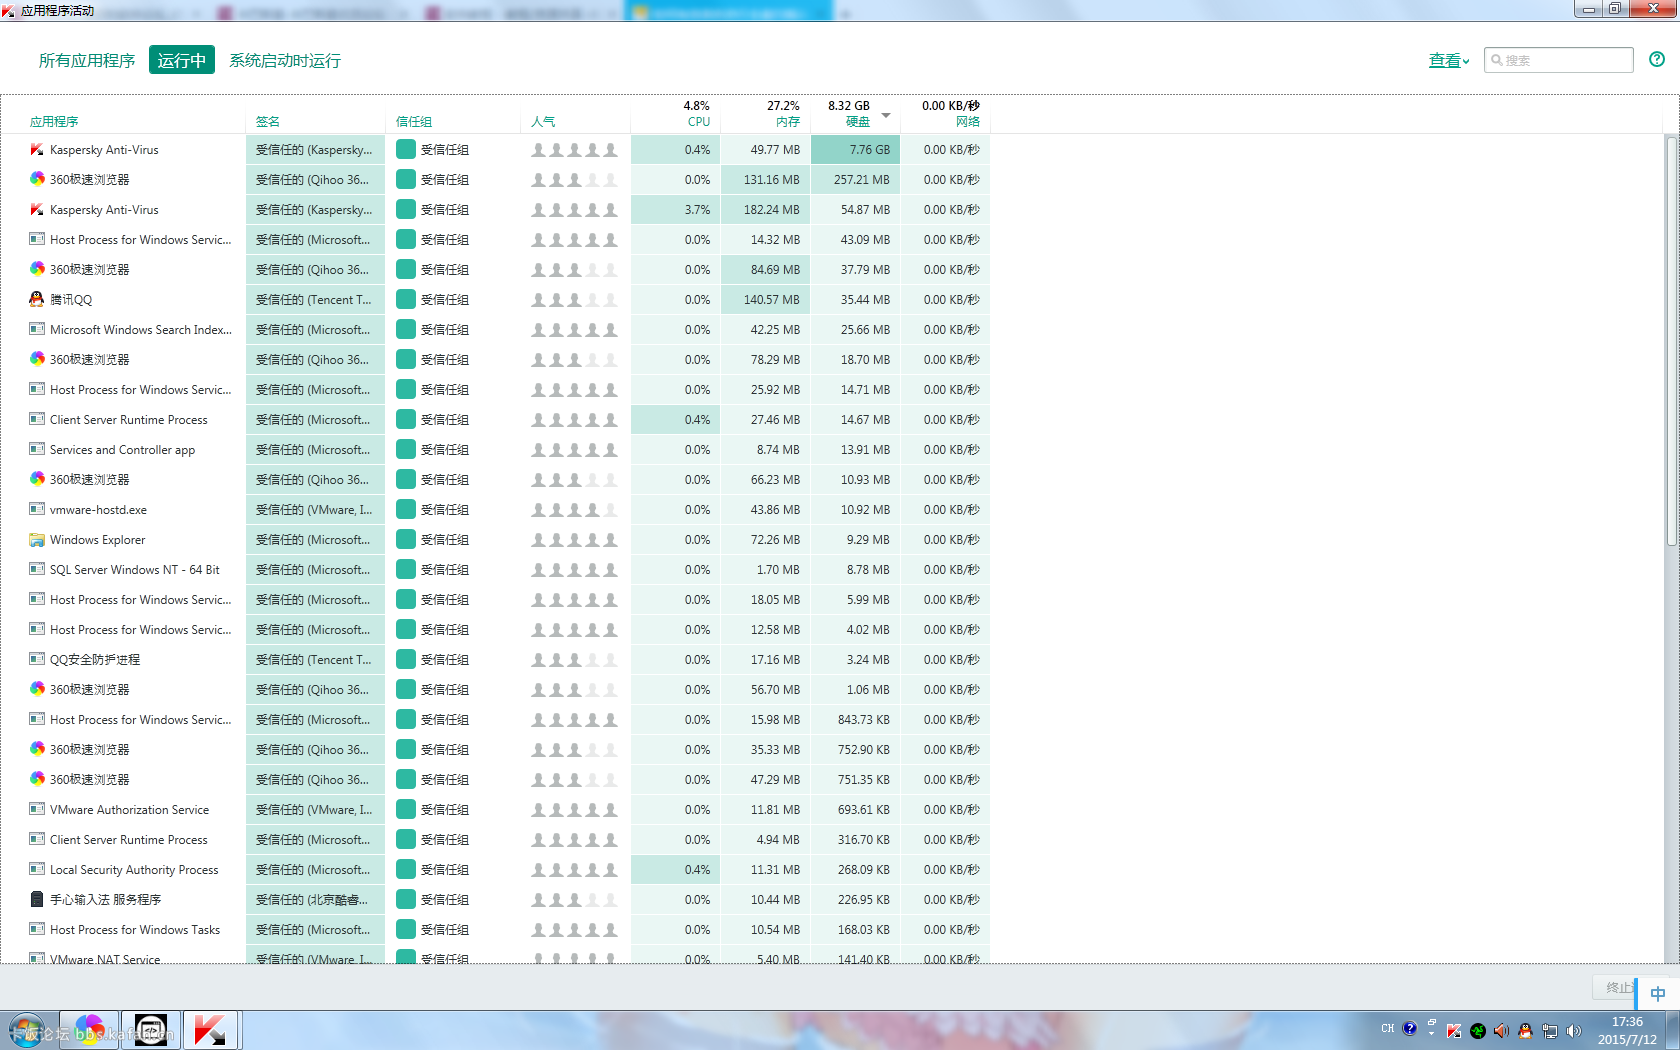Click the Kaspersky Anti-Virus icon with 0.4% CPU
1680x1050 pixels.
(37, 149)
